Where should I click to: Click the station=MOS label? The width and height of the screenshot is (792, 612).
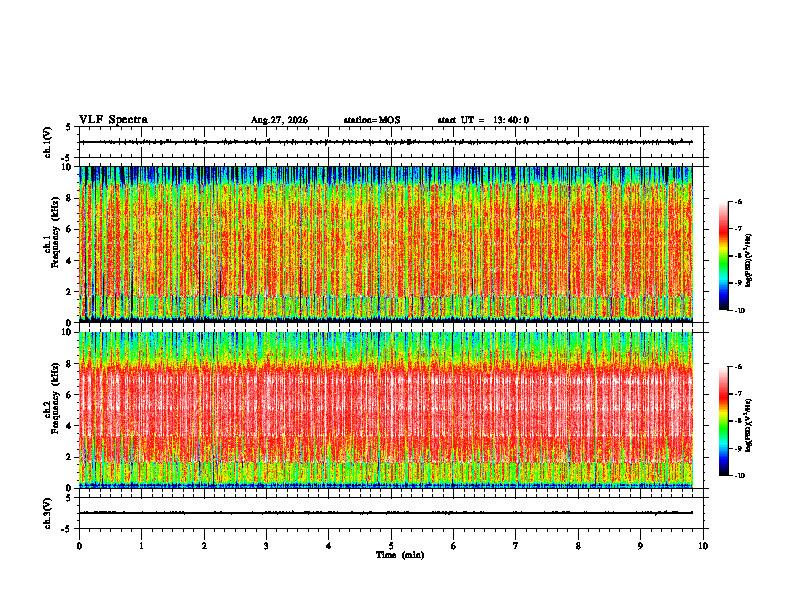[x=372, y=120]
